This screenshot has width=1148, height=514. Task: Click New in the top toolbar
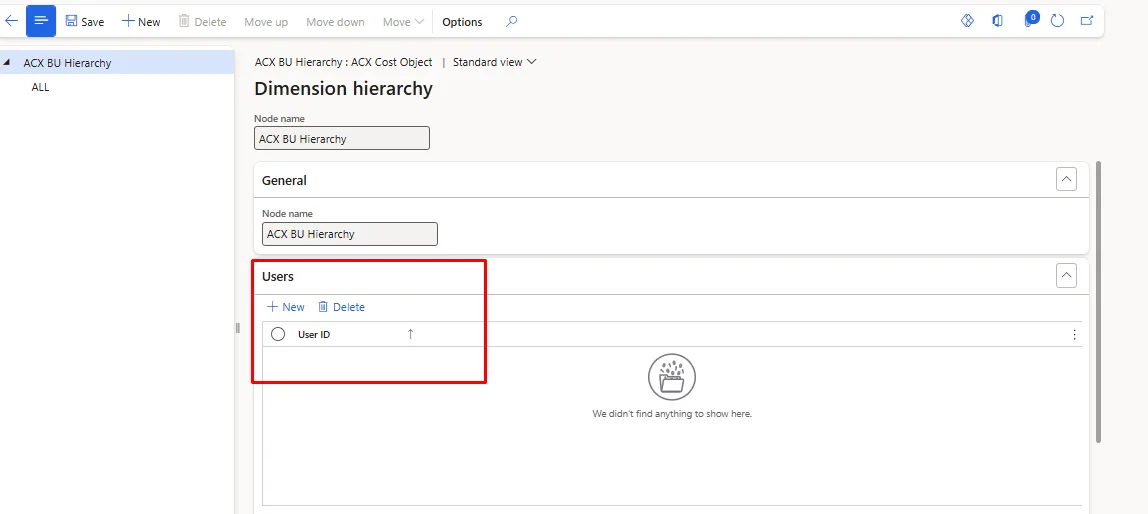pos(141,21)
